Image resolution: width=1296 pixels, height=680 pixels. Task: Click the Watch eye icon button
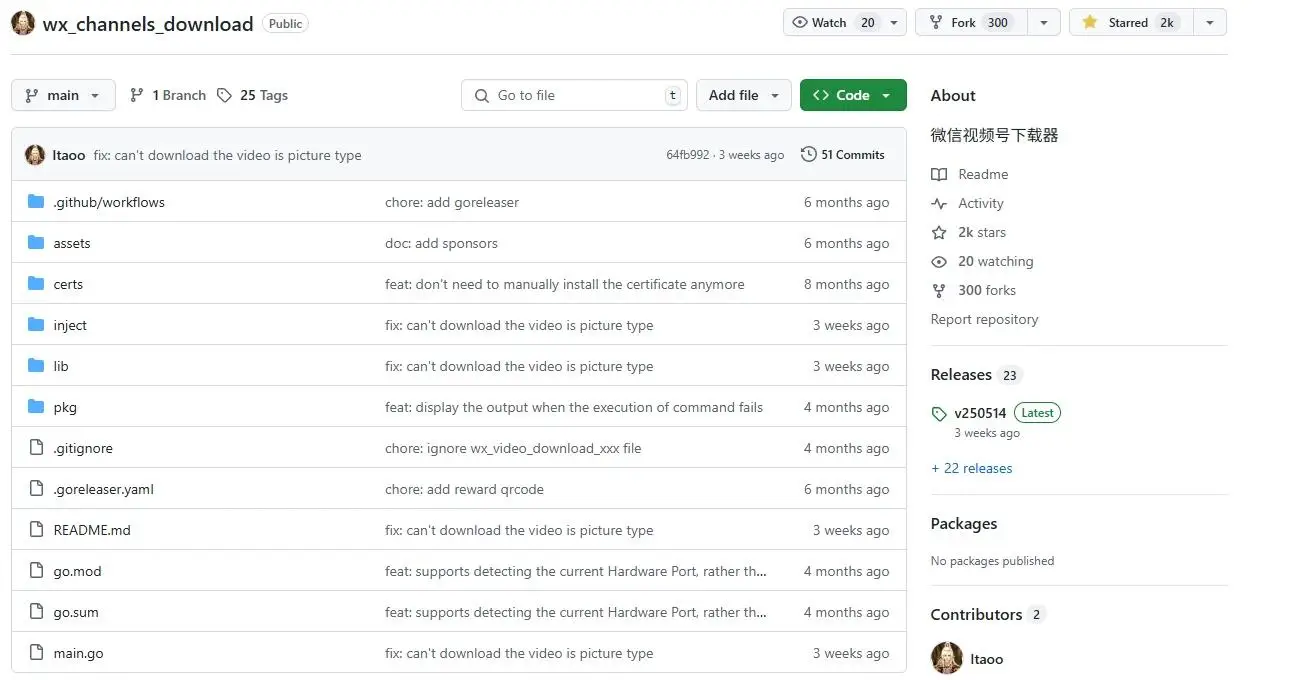pos(800,22)
